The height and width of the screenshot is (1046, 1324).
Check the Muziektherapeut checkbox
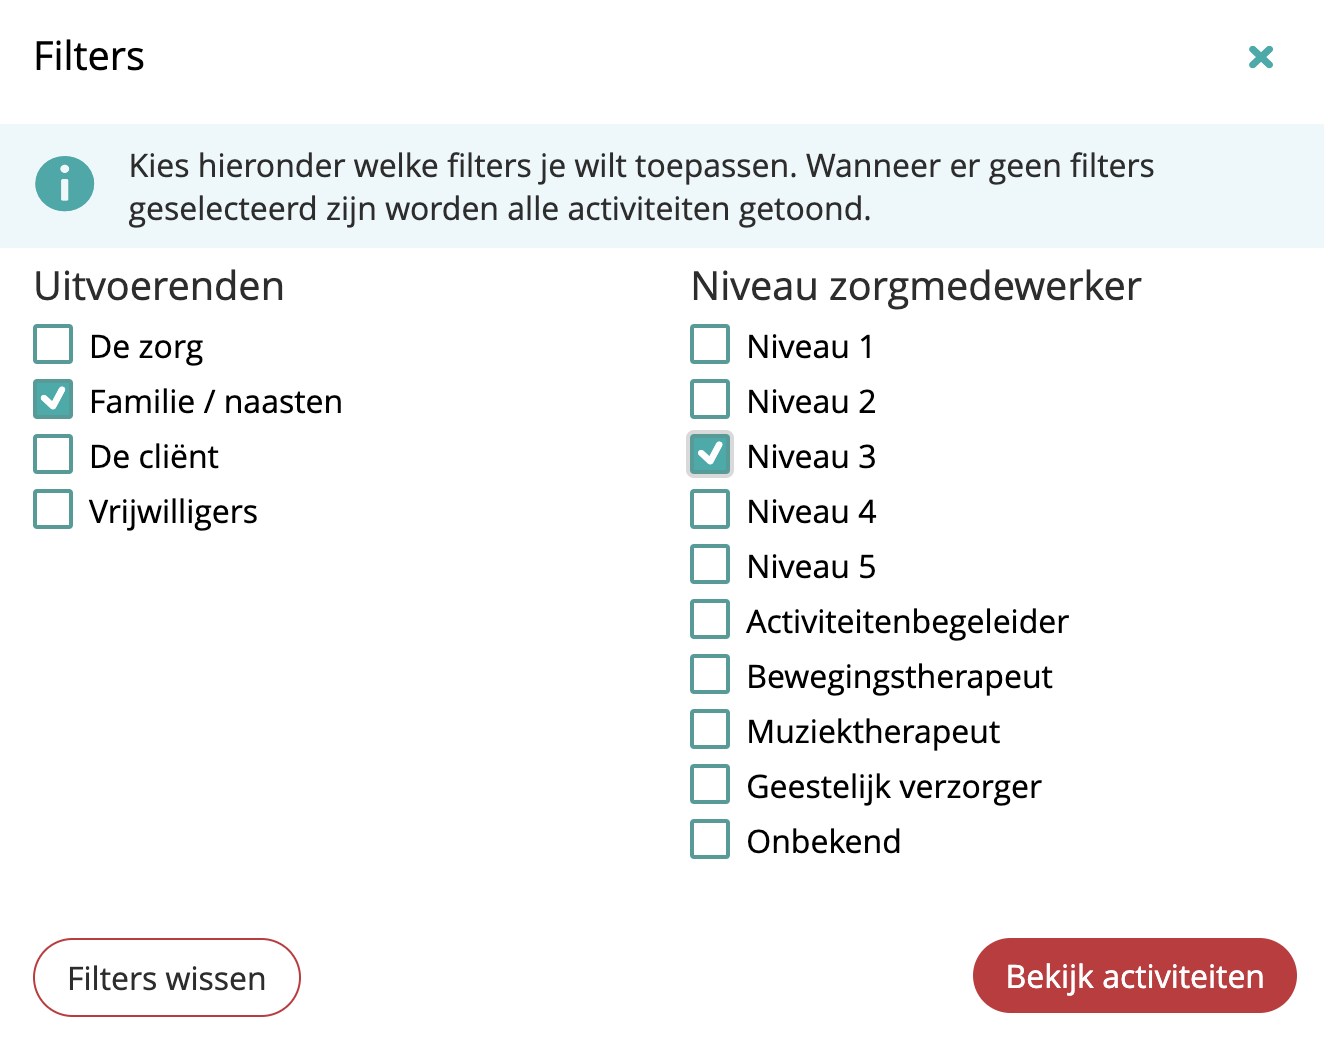pos(710,729)
